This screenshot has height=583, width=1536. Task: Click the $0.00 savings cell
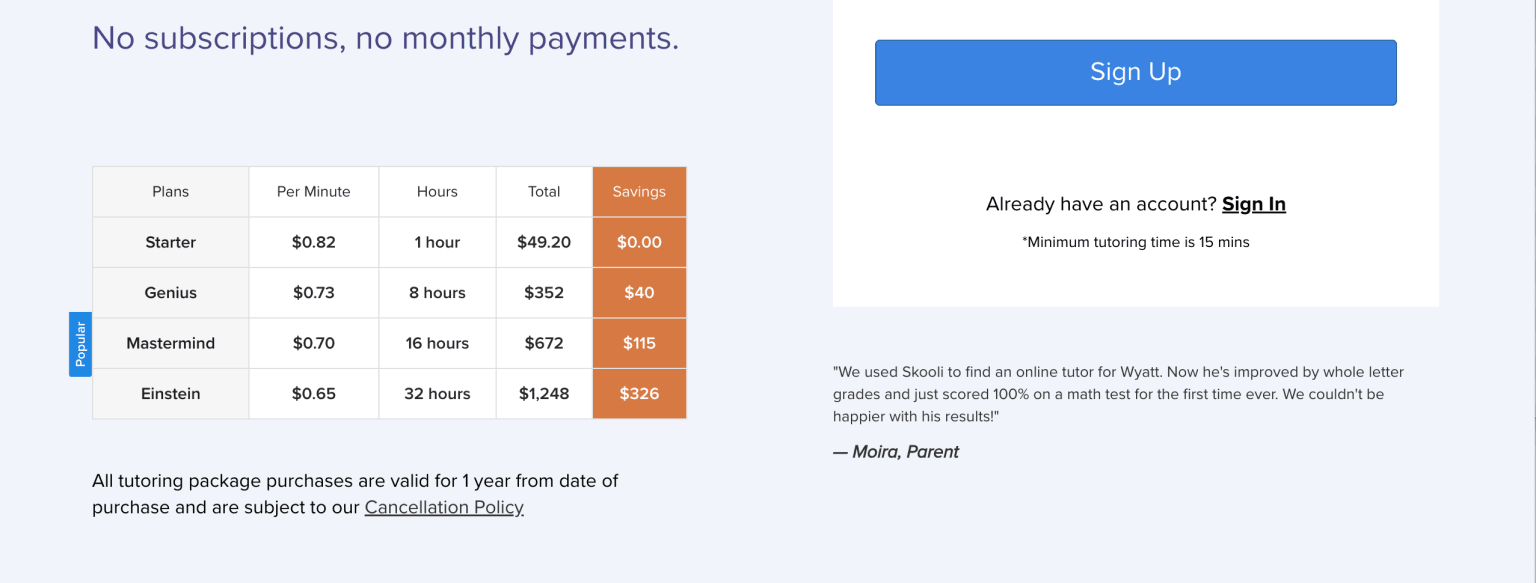(x=639, y=242)
